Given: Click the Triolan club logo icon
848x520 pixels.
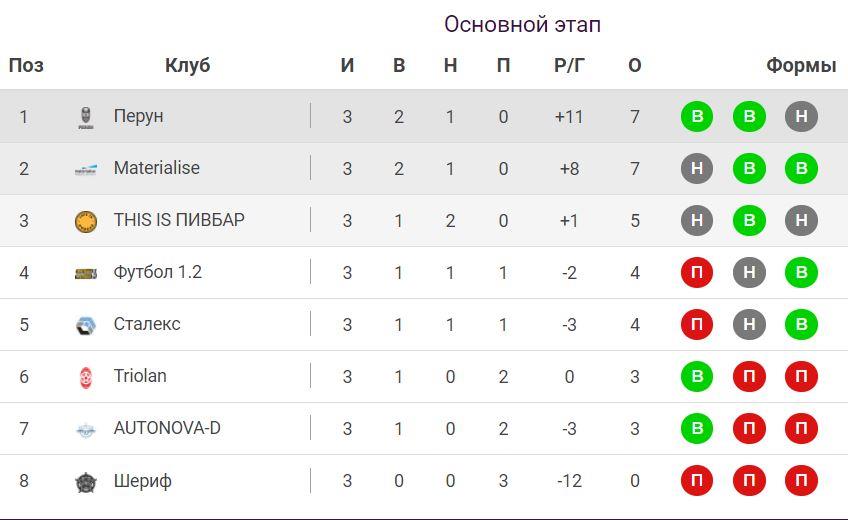Looking at the screenshot, I should 86,377.
